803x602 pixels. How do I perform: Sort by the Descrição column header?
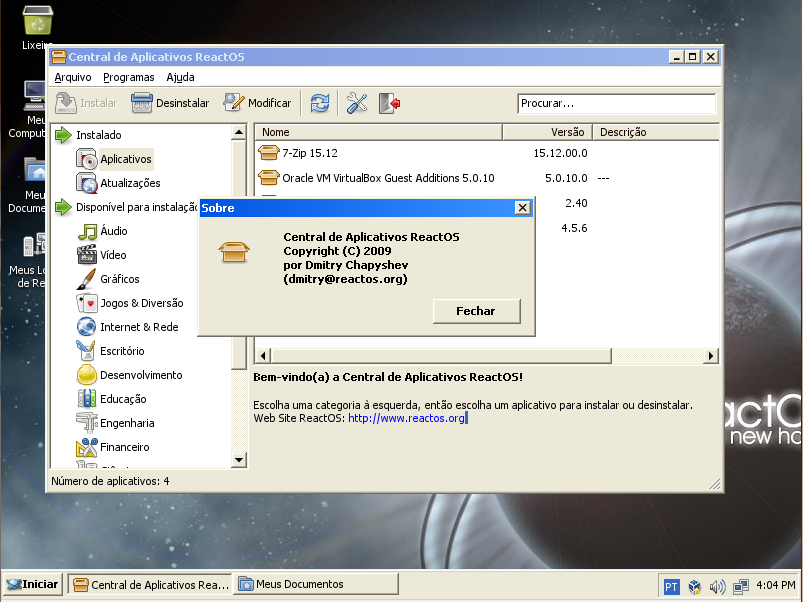pyautogui.click(x=656, y=132)
